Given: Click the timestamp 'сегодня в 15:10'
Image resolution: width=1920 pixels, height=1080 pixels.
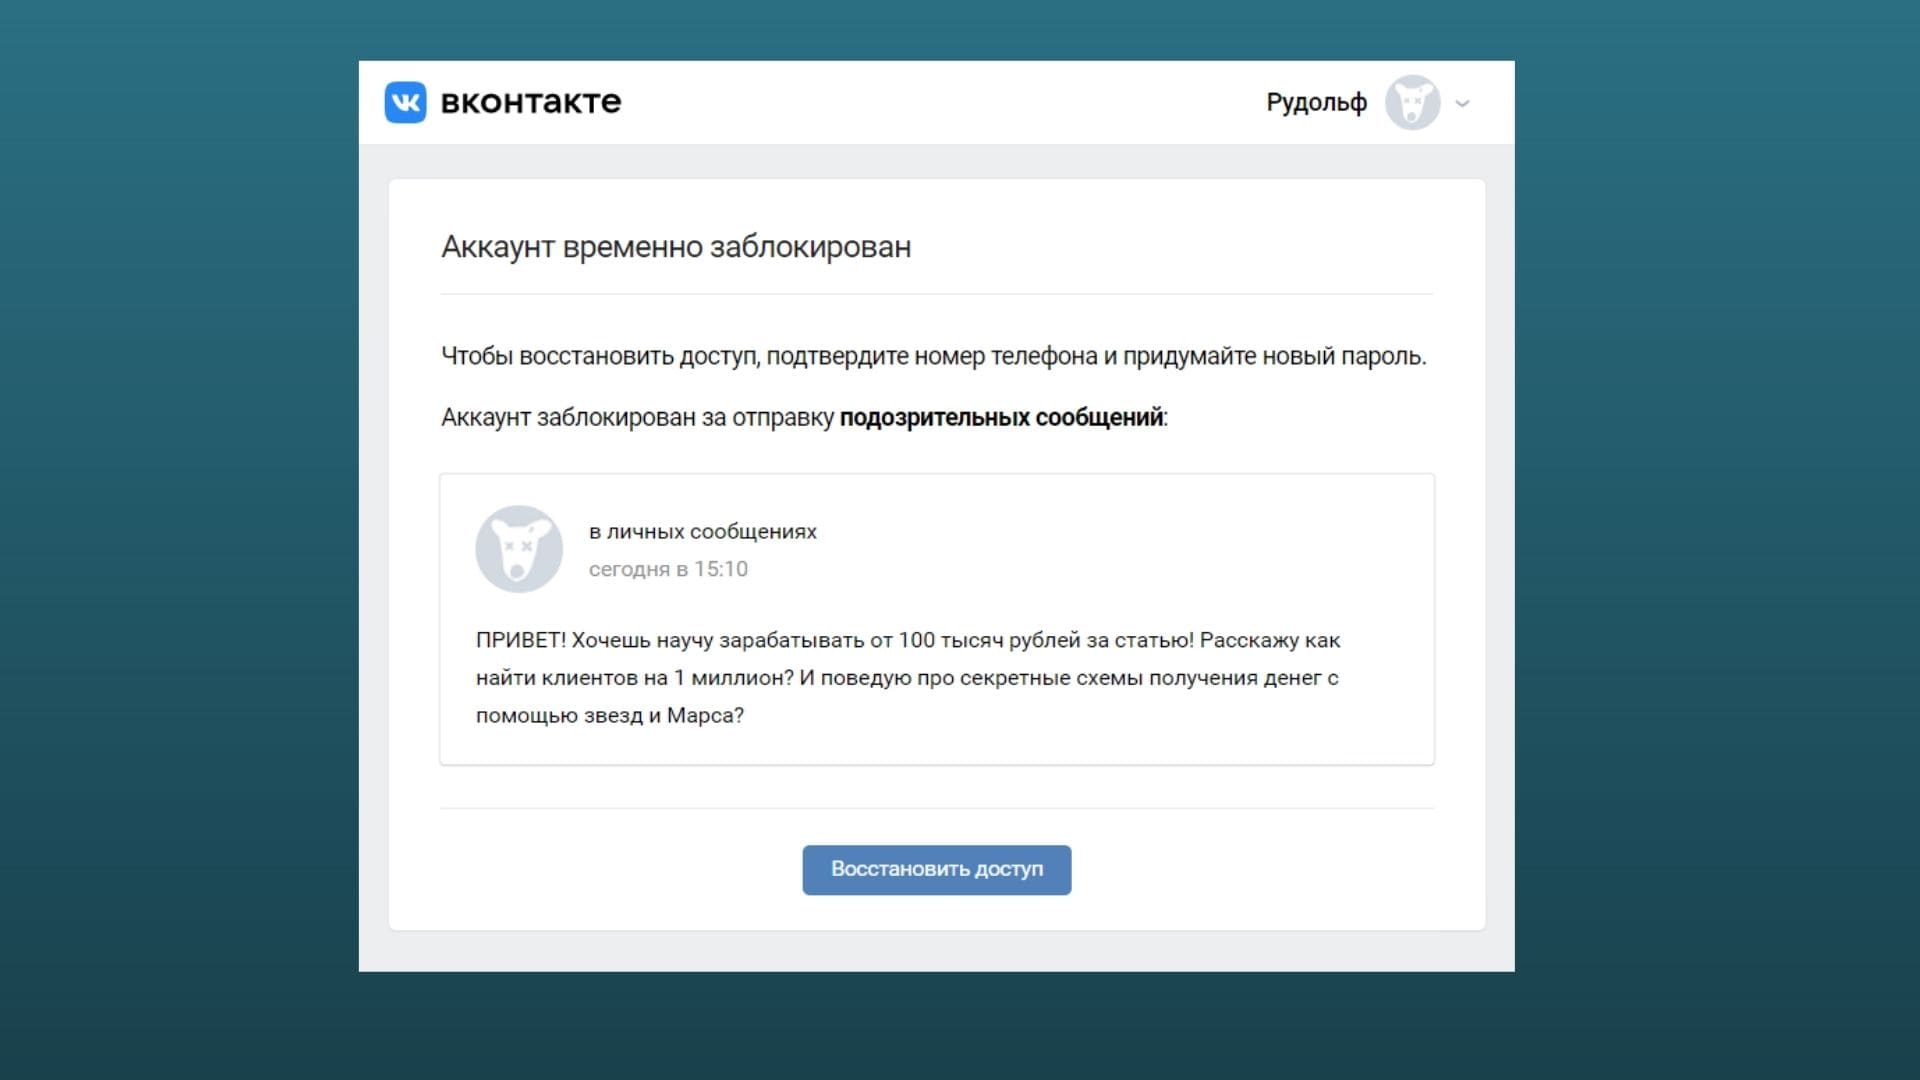Looking at the screenshot, I should pyautogui.click(x=668, y=569).
